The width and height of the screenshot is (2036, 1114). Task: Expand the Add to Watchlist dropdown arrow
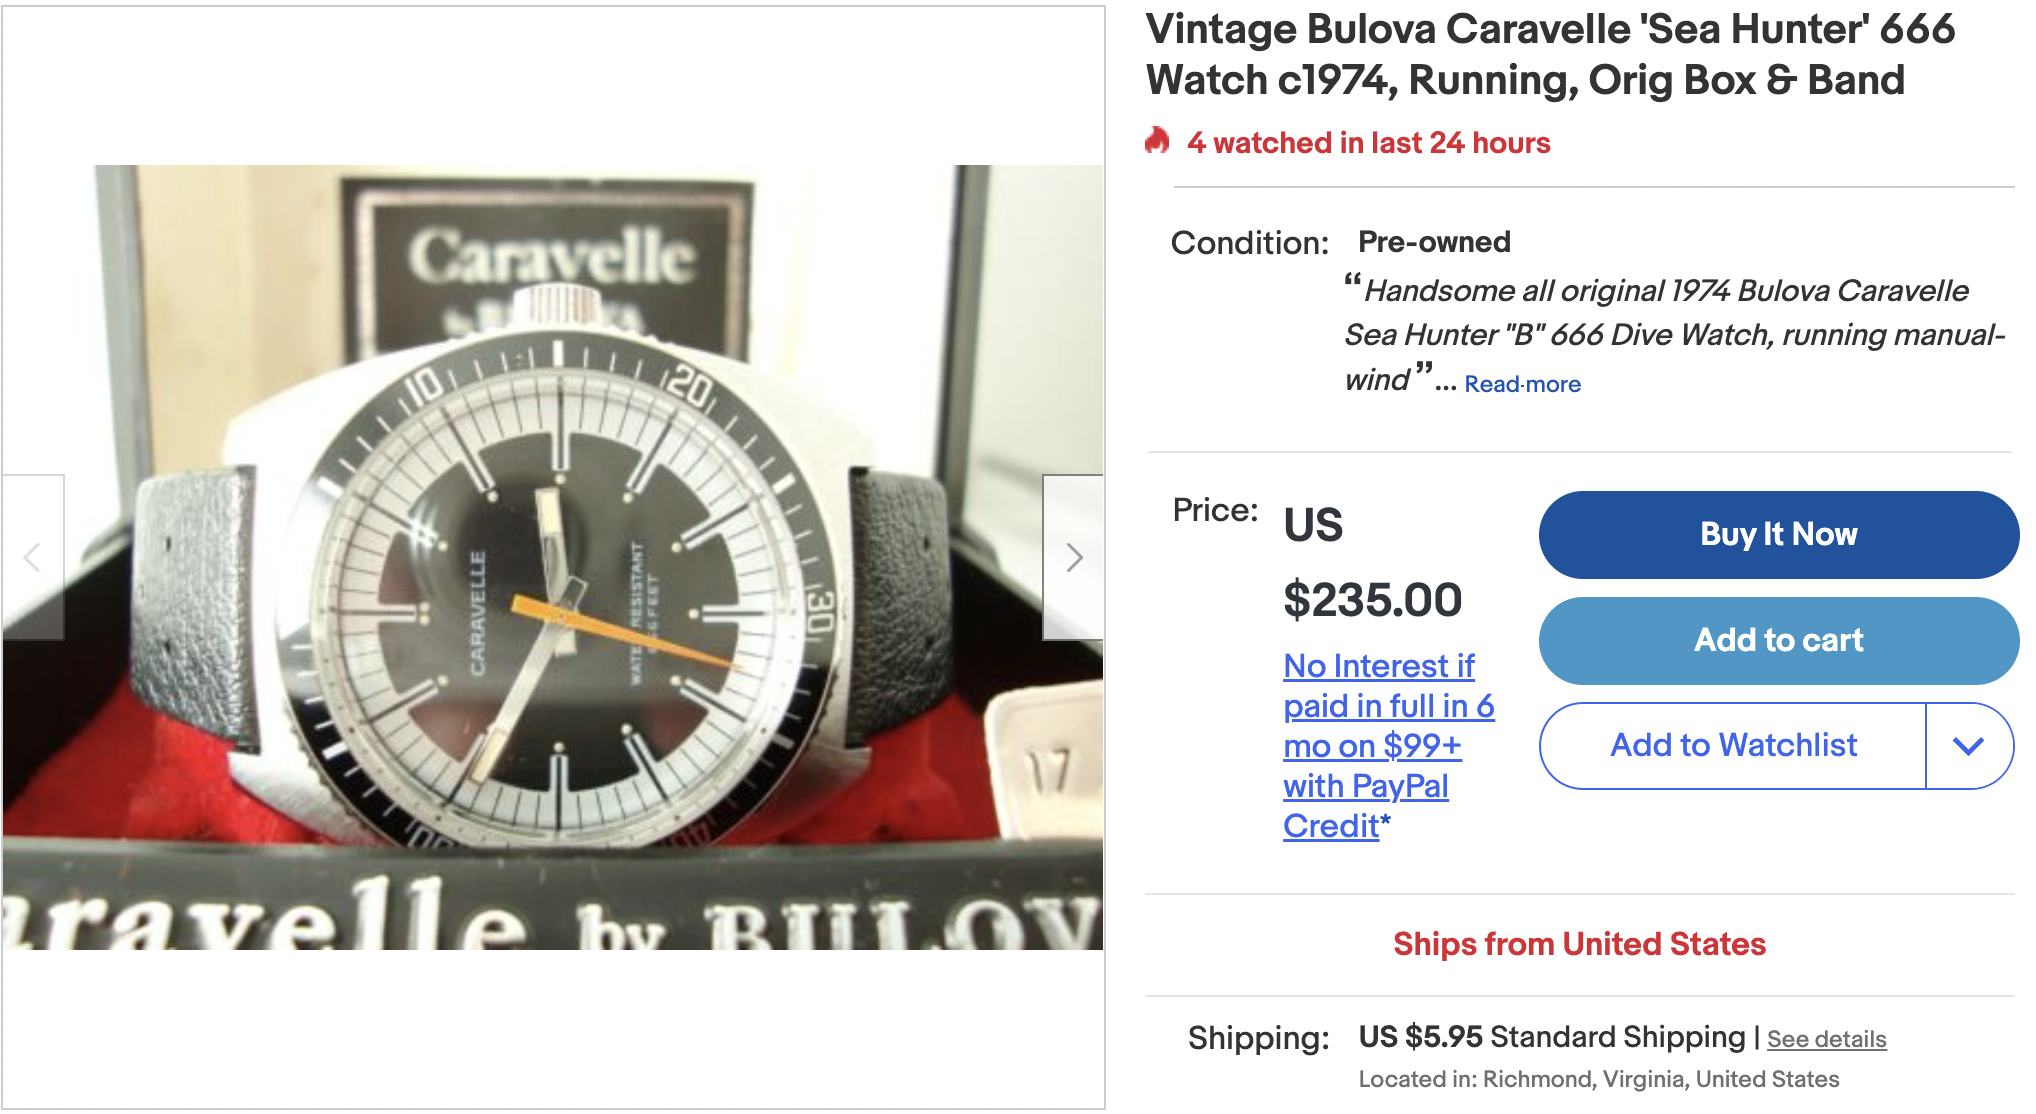tap(1968, 746)
